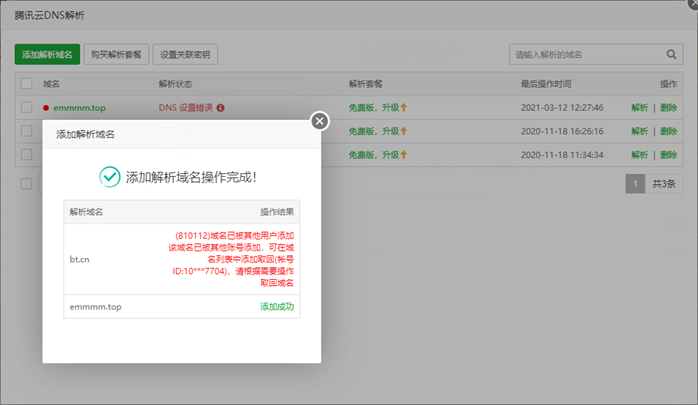Check the emmmm.top row checkbox
The height and width of the screenshot is (405, 698).
27,107
